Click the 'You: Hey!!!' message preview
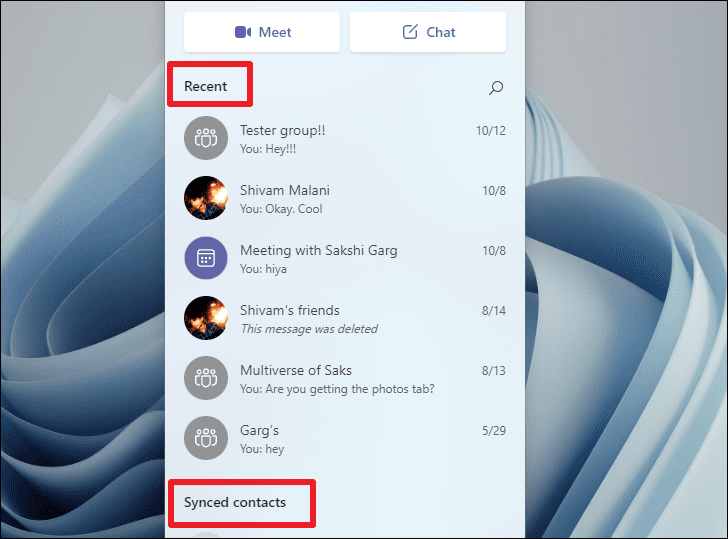728x539 pixels. (268, 149)
